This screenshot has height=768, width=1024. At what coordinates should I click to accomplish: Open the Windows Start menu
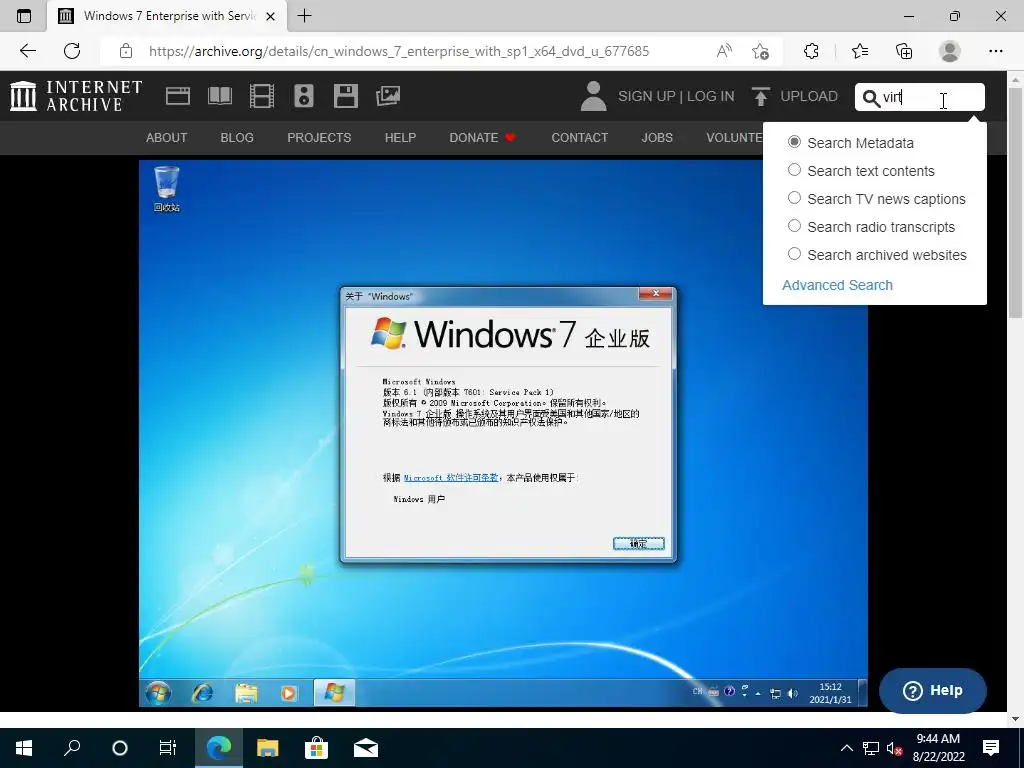(x=24, y=748)
